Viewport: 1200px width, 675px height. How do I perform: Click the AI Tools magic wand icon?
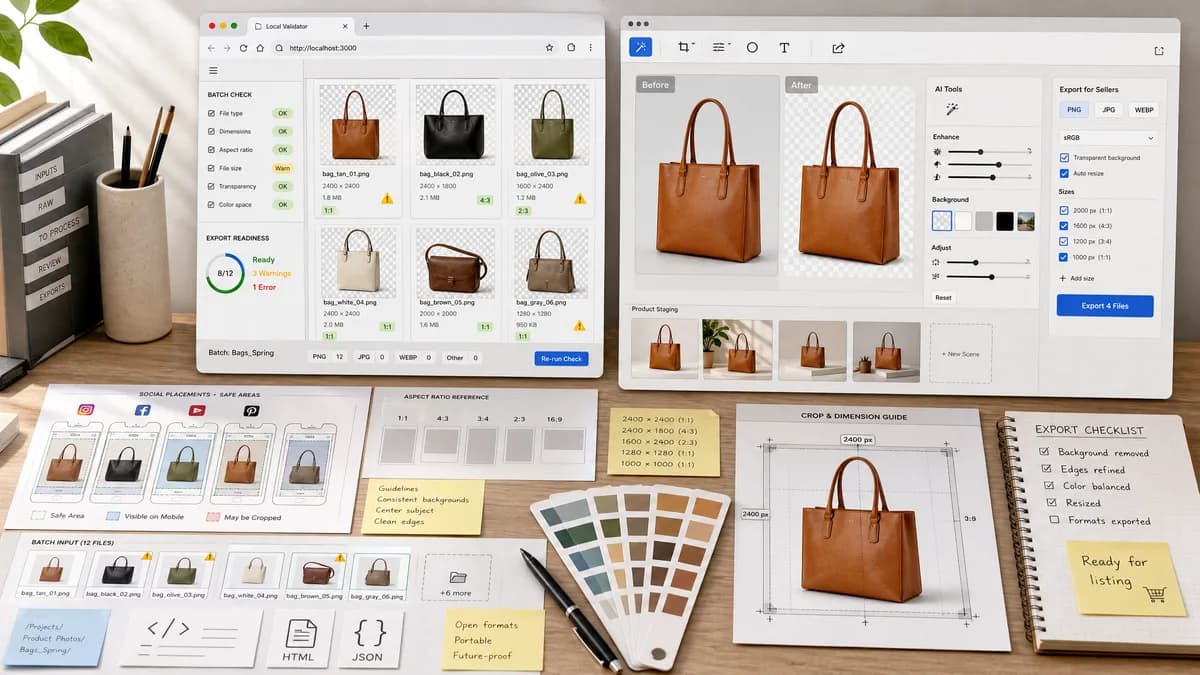click(x=952, y=108)
